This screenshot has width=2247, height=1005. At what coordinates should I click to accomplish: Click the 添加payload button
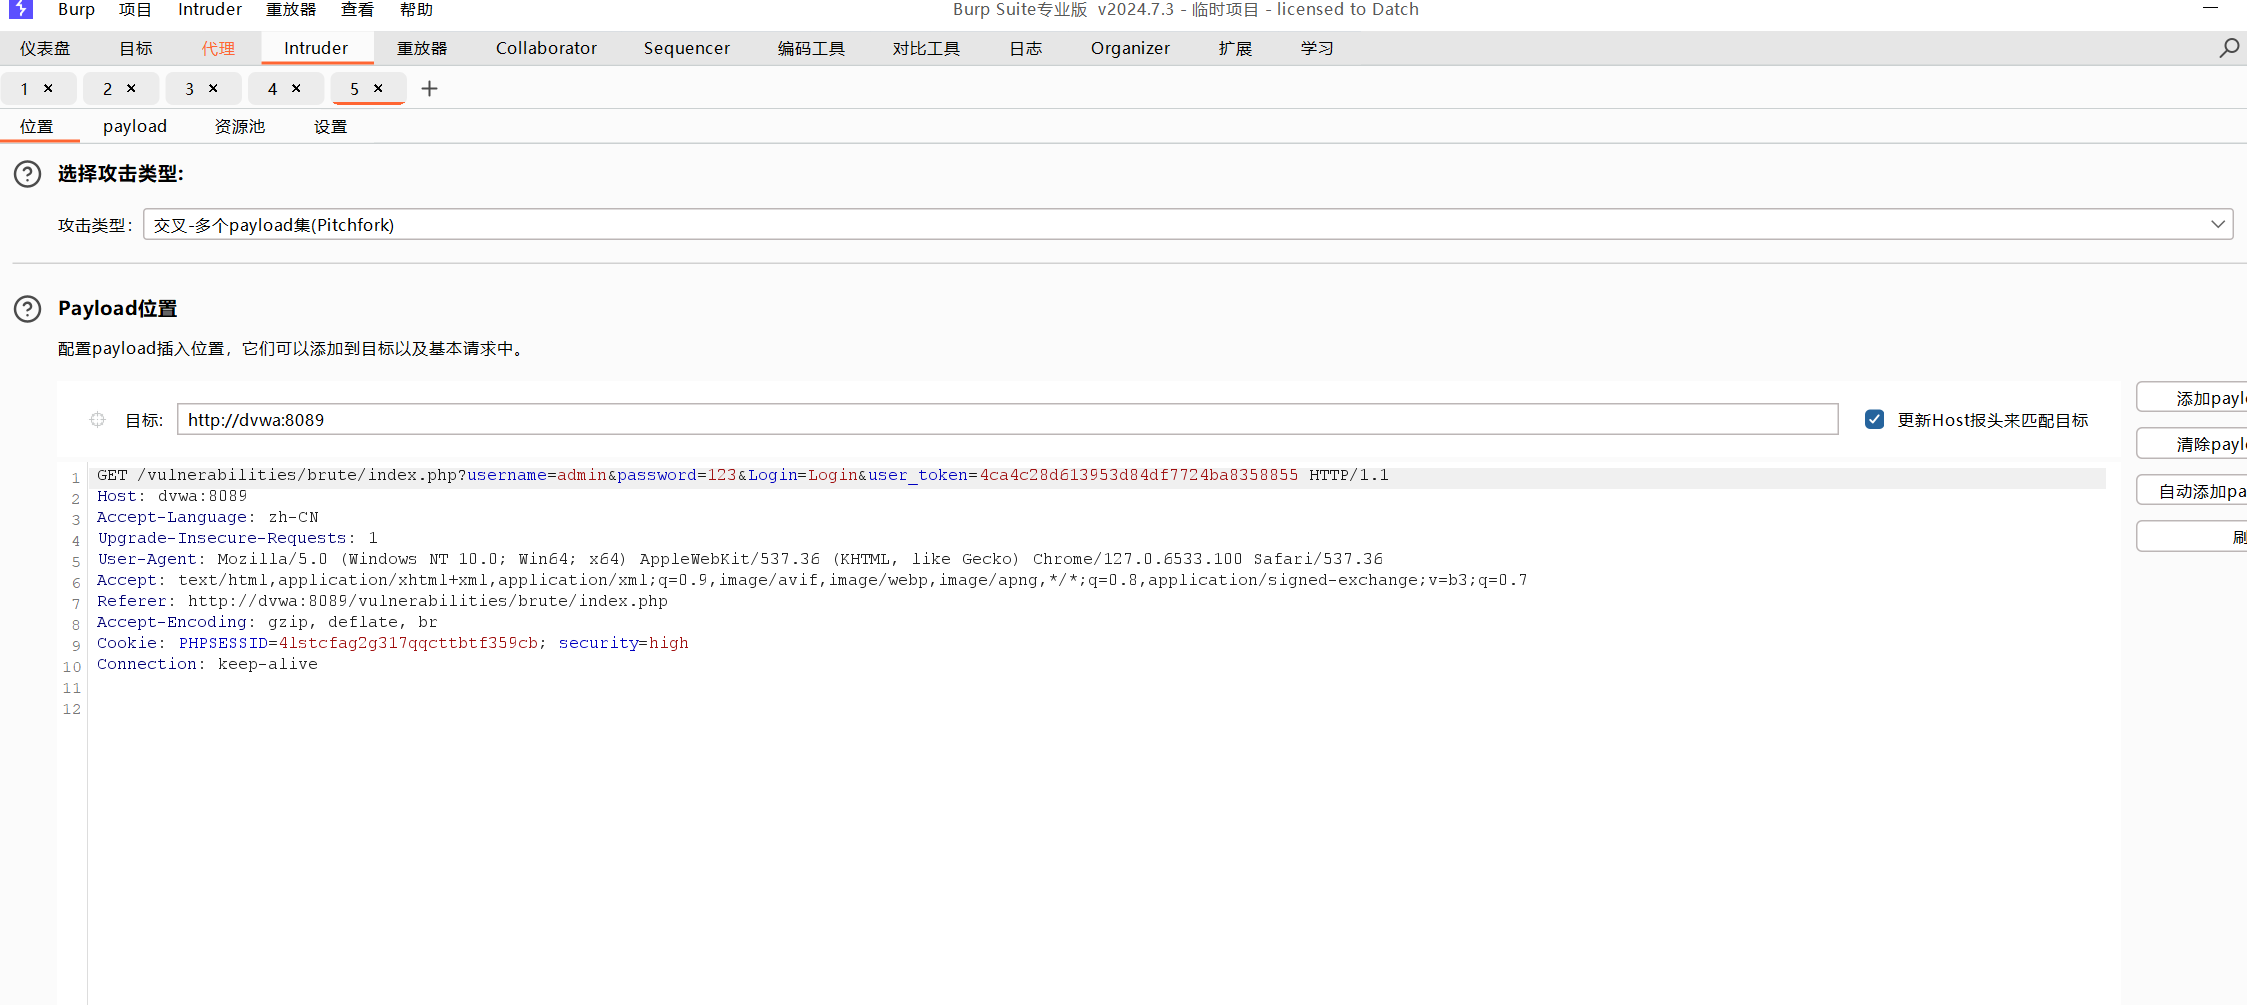[2192, 398]
